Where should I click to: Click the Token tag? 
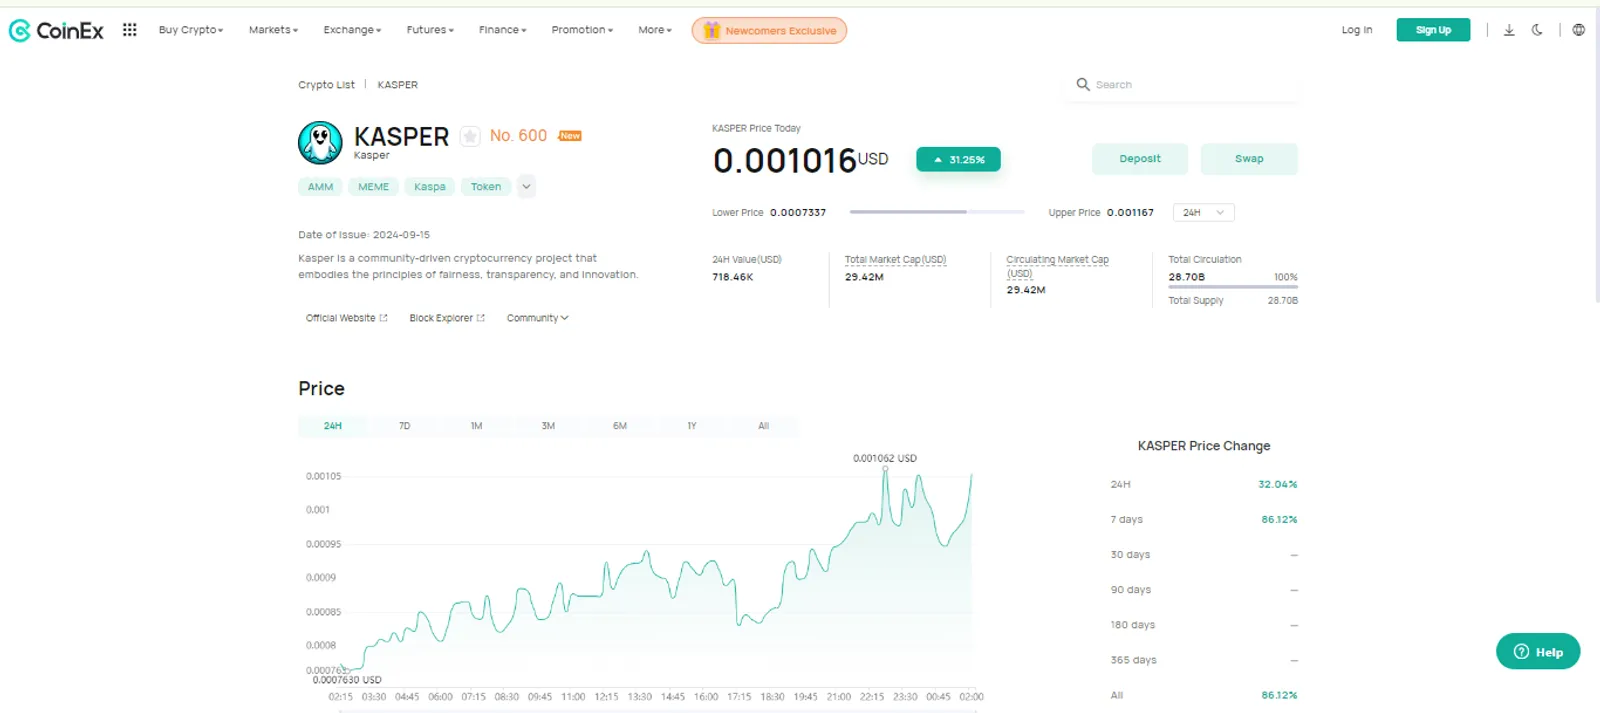486,187
